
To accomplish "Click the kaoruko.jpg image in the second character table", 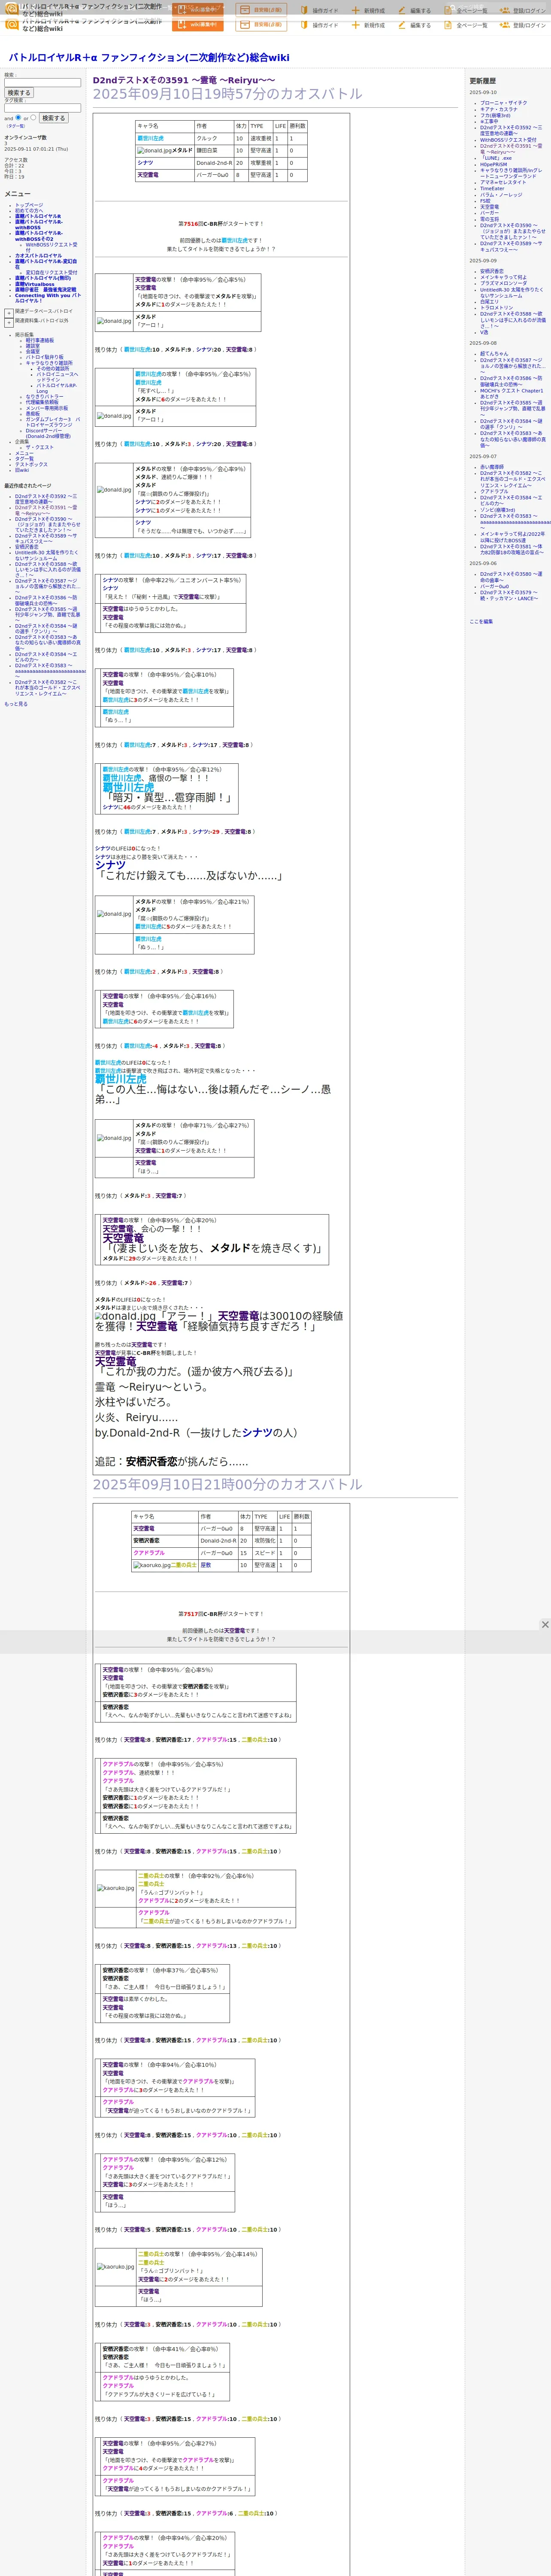I will coord(152,1565).
